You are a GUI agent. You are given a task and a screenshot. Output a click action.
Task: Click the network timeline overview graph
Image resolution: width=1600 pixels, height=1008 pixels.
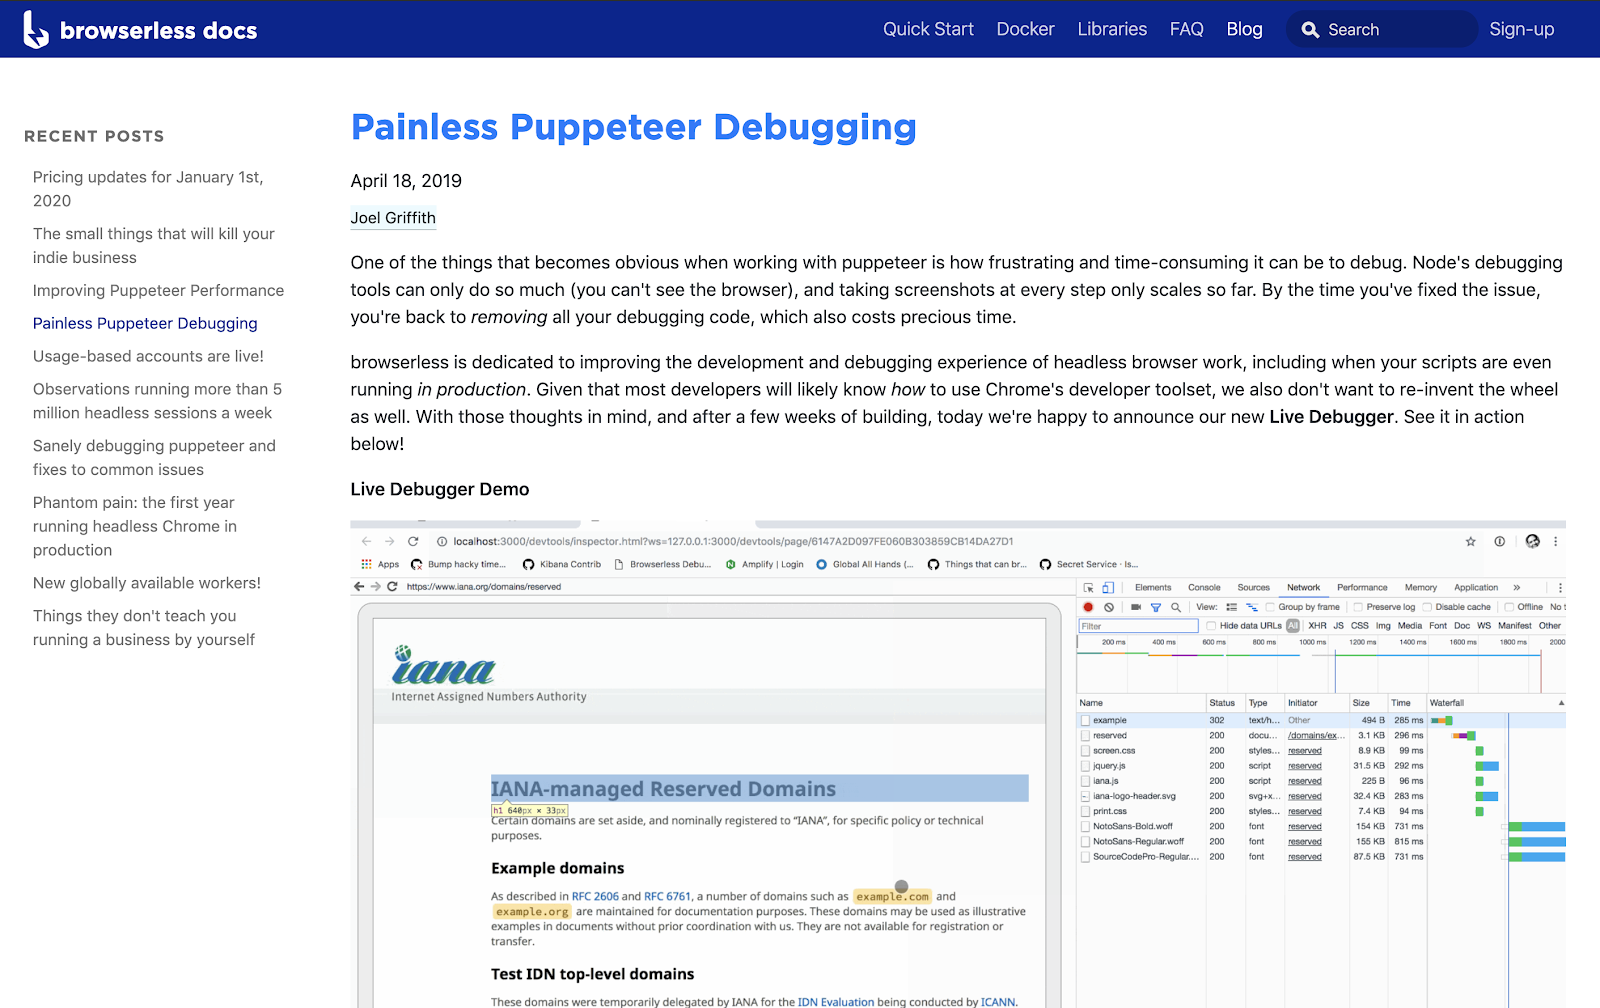1321,665
